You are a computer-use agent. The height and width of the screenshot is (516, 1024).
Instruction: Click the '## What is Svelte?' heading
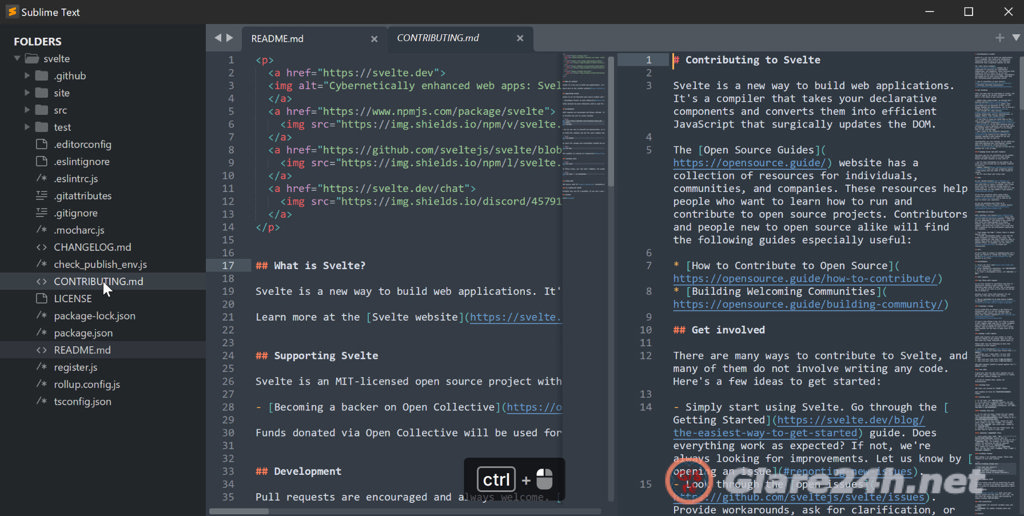[311, 265]
